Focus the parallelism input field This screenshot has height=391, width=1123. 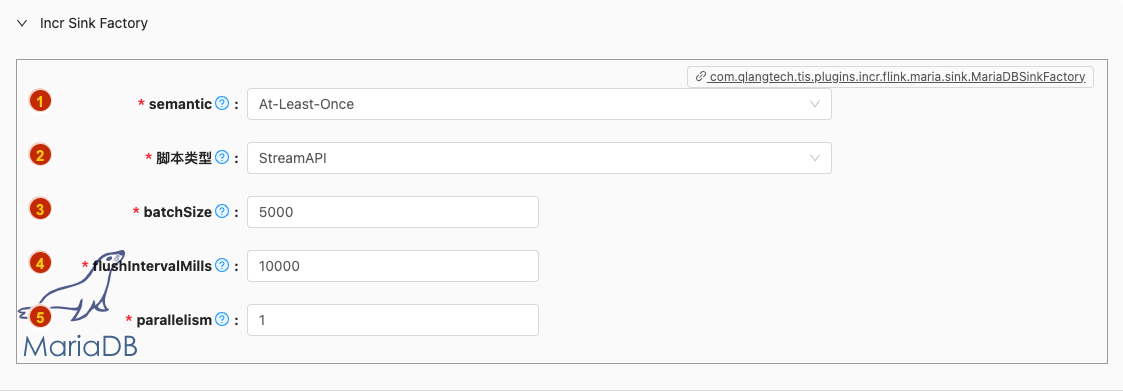392,320
